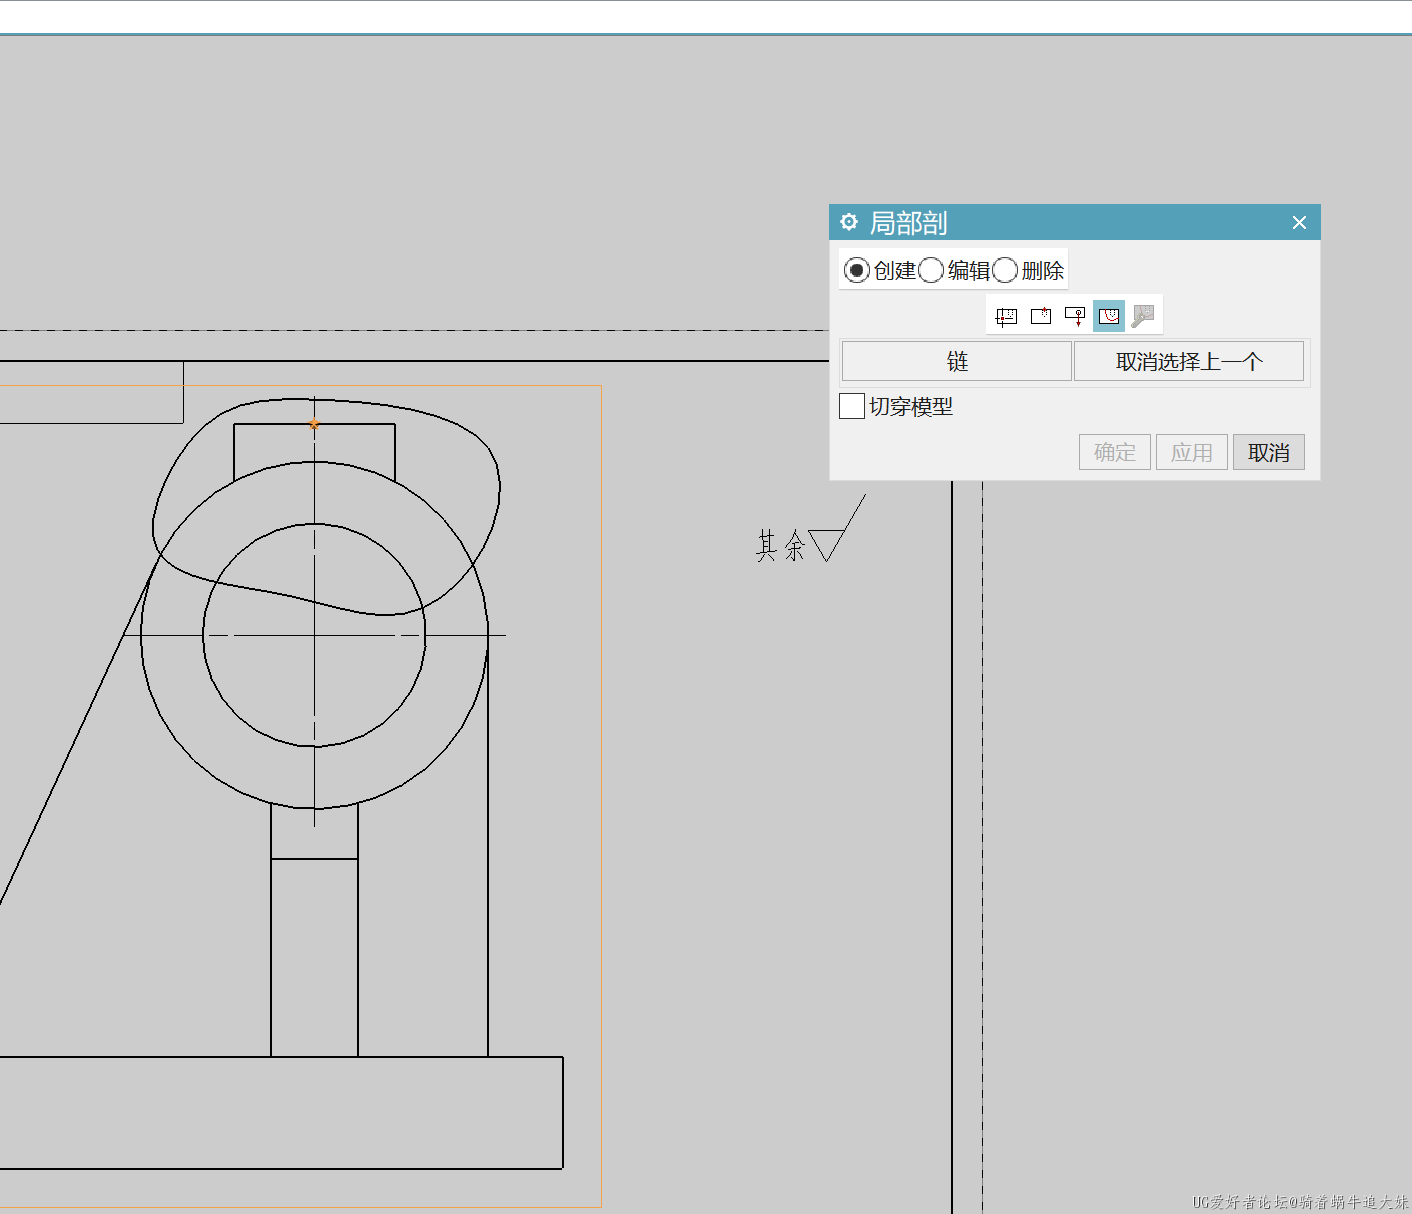Click the orange base point marker
Viewport: 1412px width, 1214px height.
tap(314, 424)
